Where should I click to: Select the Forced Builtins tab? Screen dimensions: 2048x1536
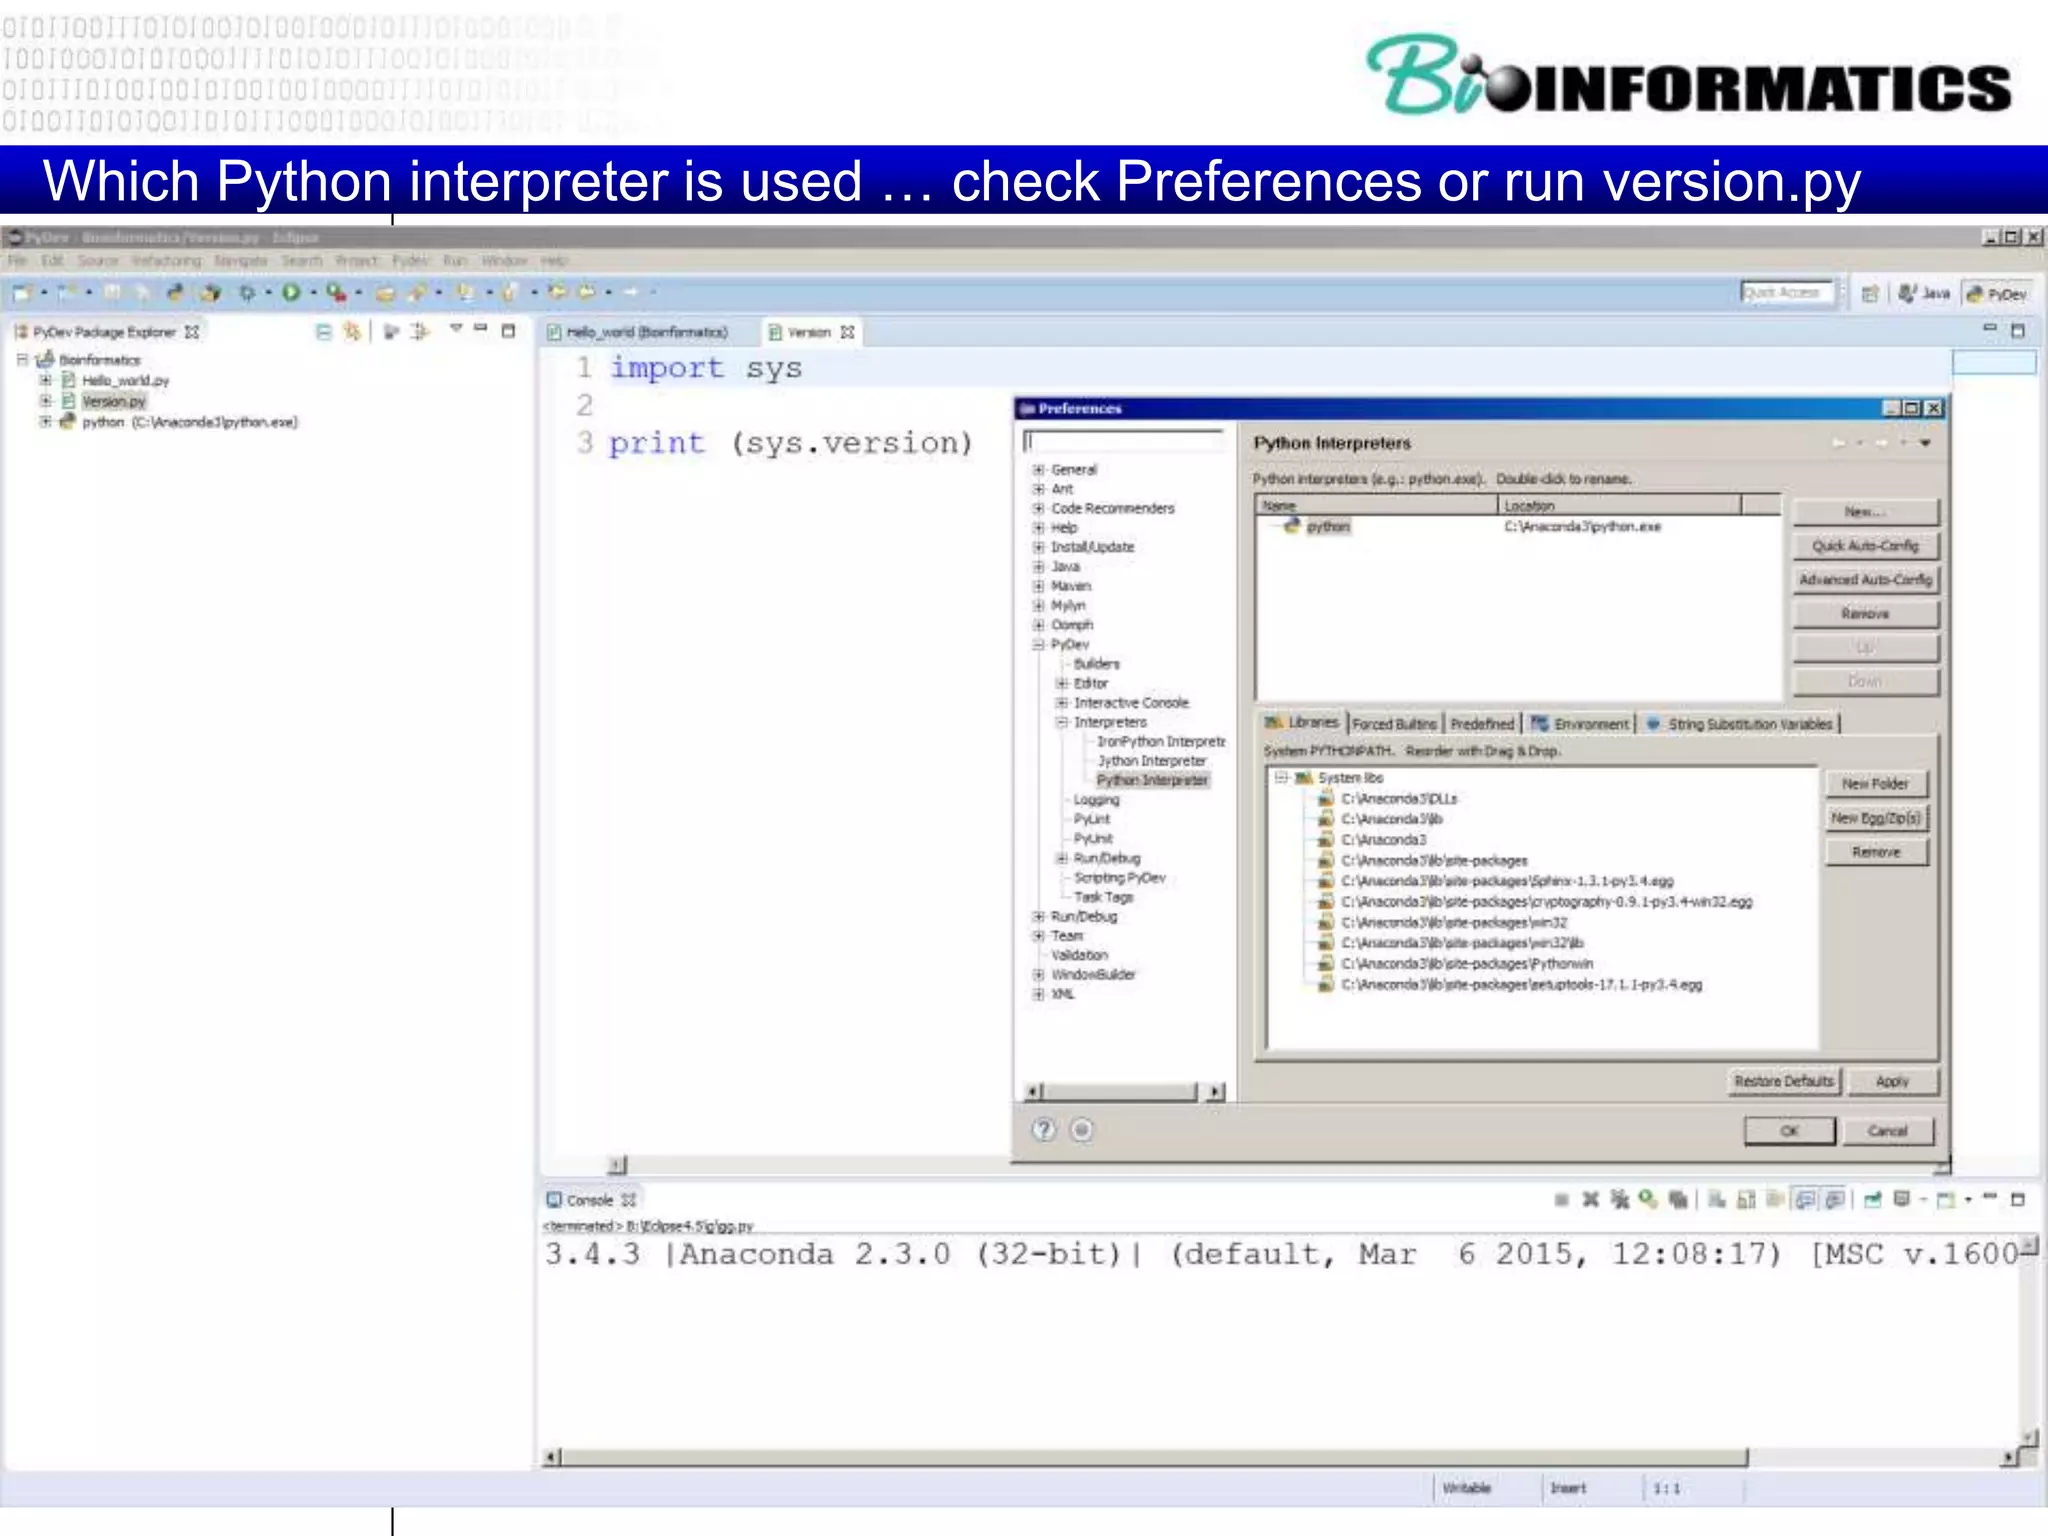[x=1394, y=723]
